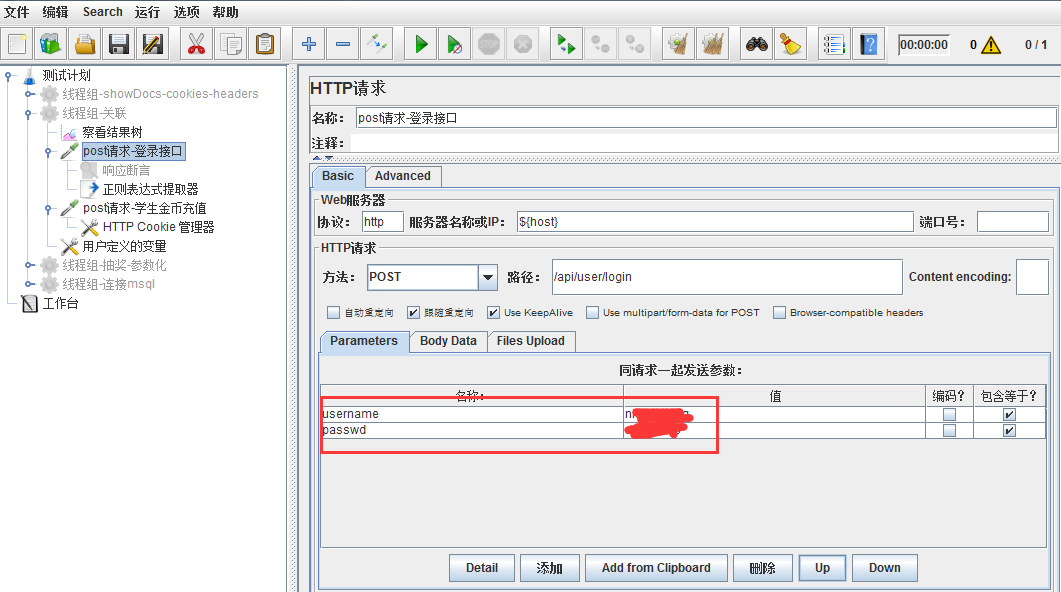Switch to the Files Upload tab
The height and width of the screenshot is (592, 1061).
[x=530, y=341]
